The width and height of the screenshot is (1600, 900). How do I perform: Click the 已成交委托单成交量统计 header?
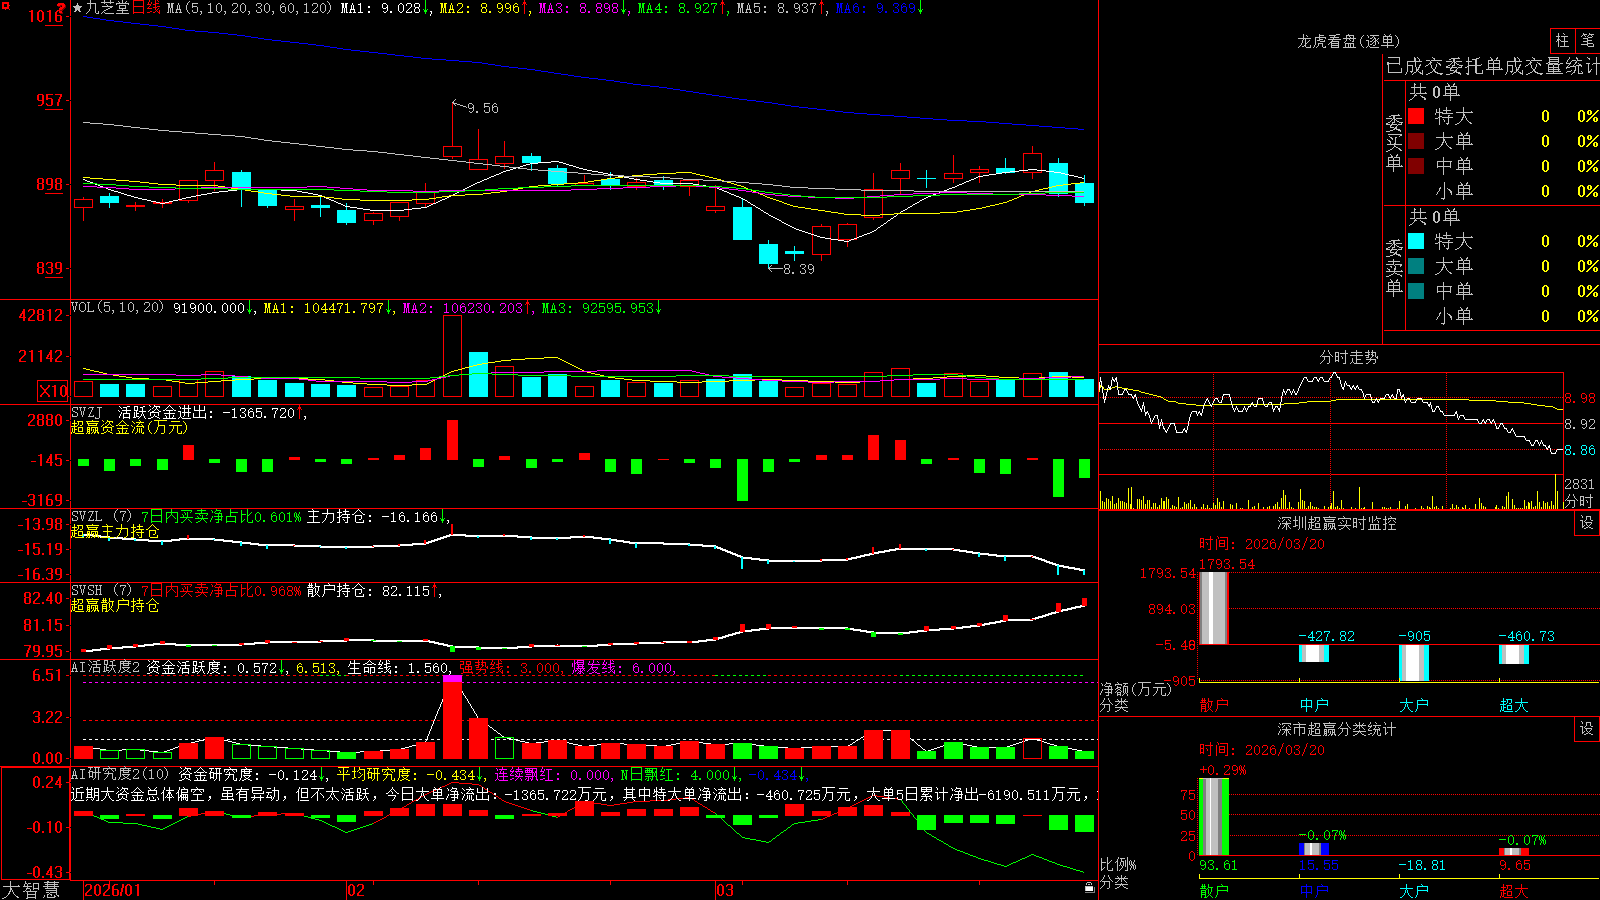pos(1492,66)
